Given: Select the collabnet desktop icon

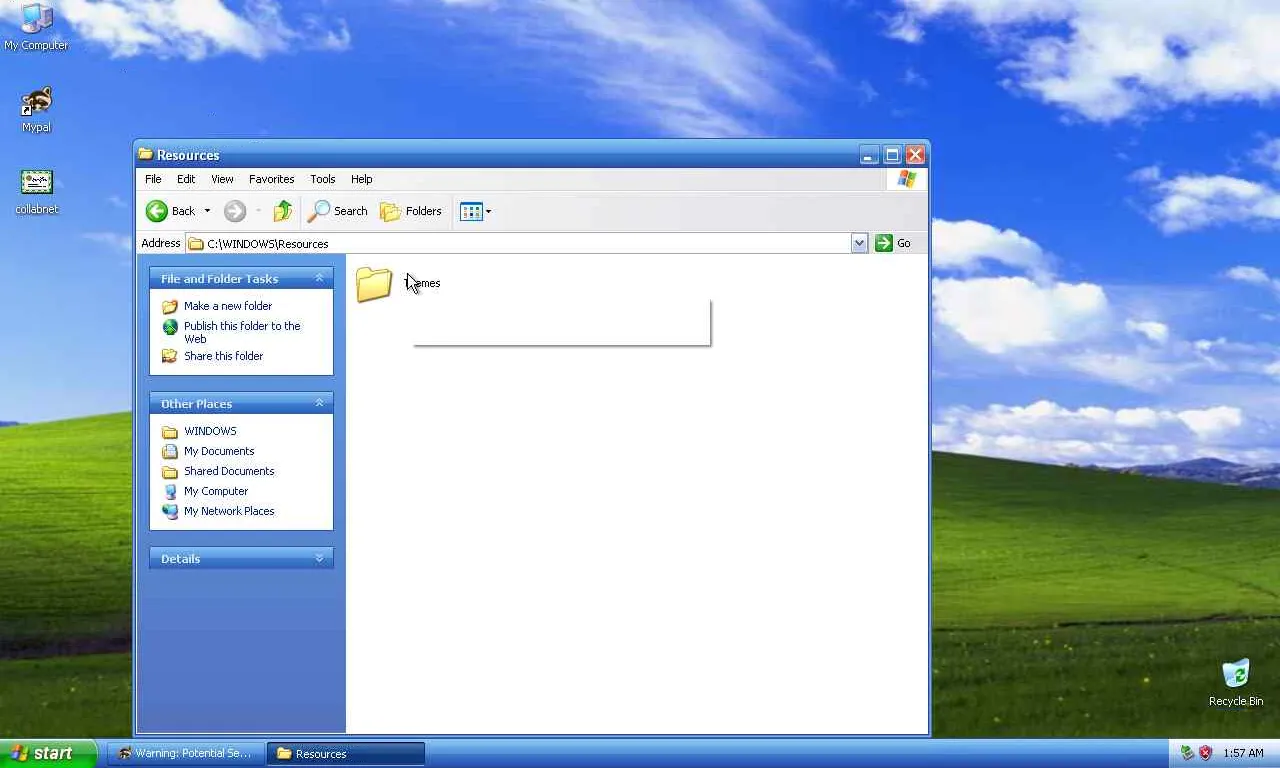Looking at the screenshot, I should [37, 192].
